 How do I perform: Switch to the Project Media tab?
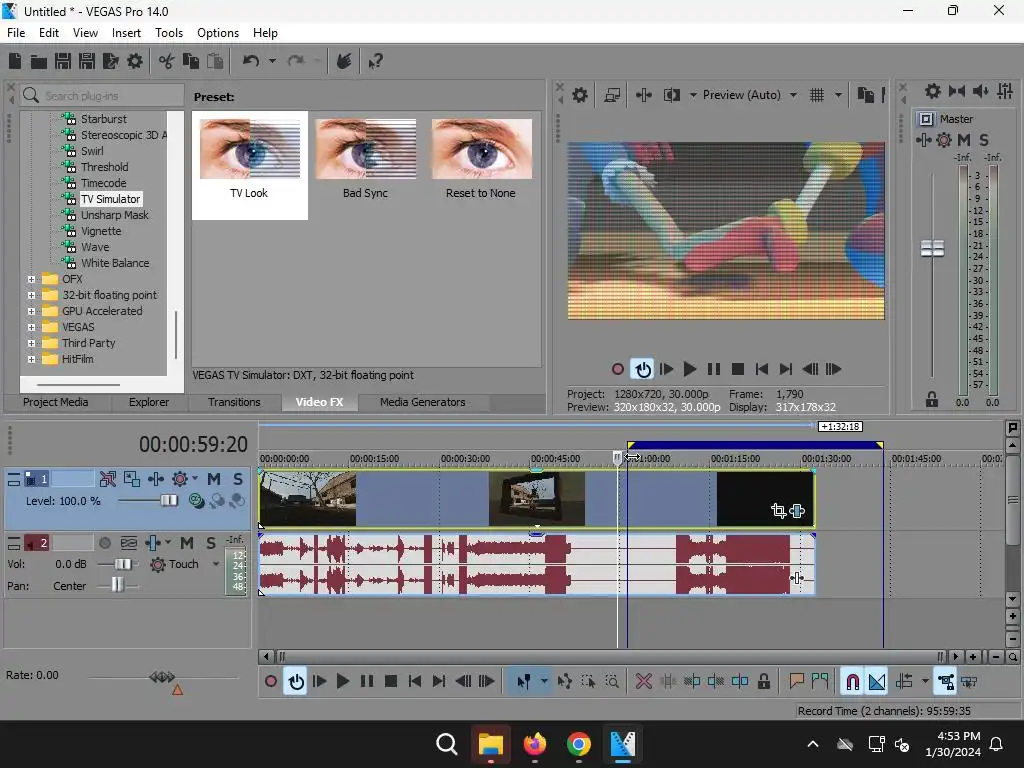point(56,402)
